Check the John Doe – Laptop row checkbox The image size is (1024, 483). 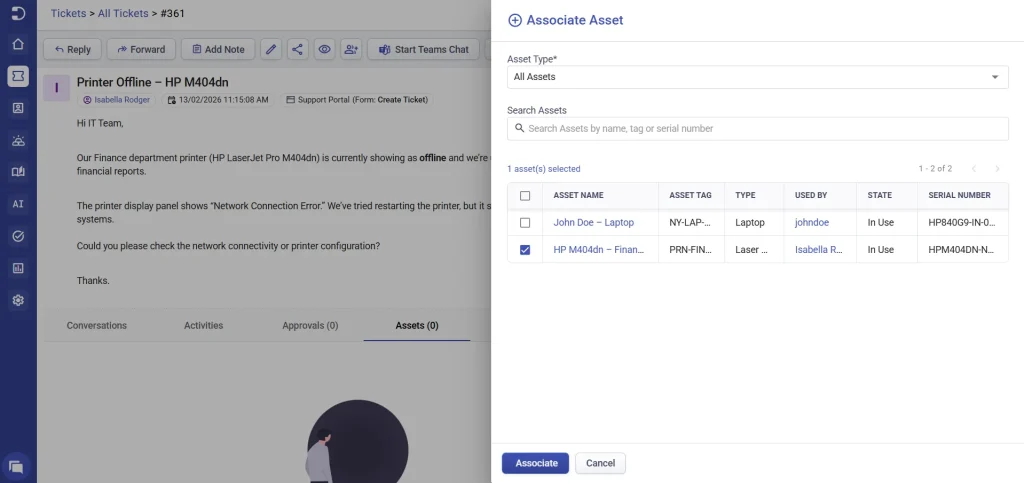point(525,223)
